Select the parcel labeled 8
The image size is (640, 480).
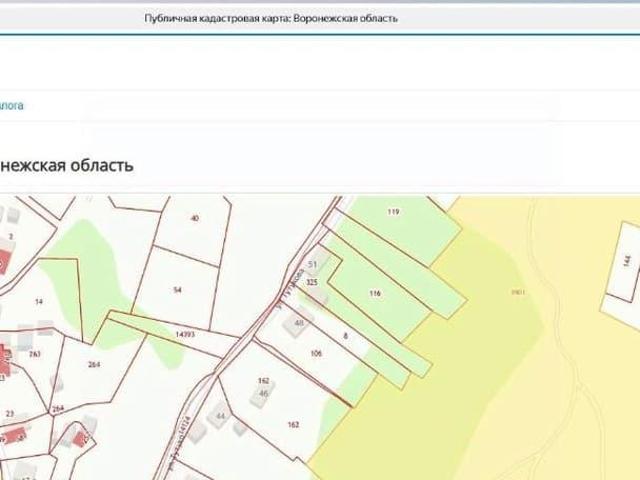pos(346,336)
